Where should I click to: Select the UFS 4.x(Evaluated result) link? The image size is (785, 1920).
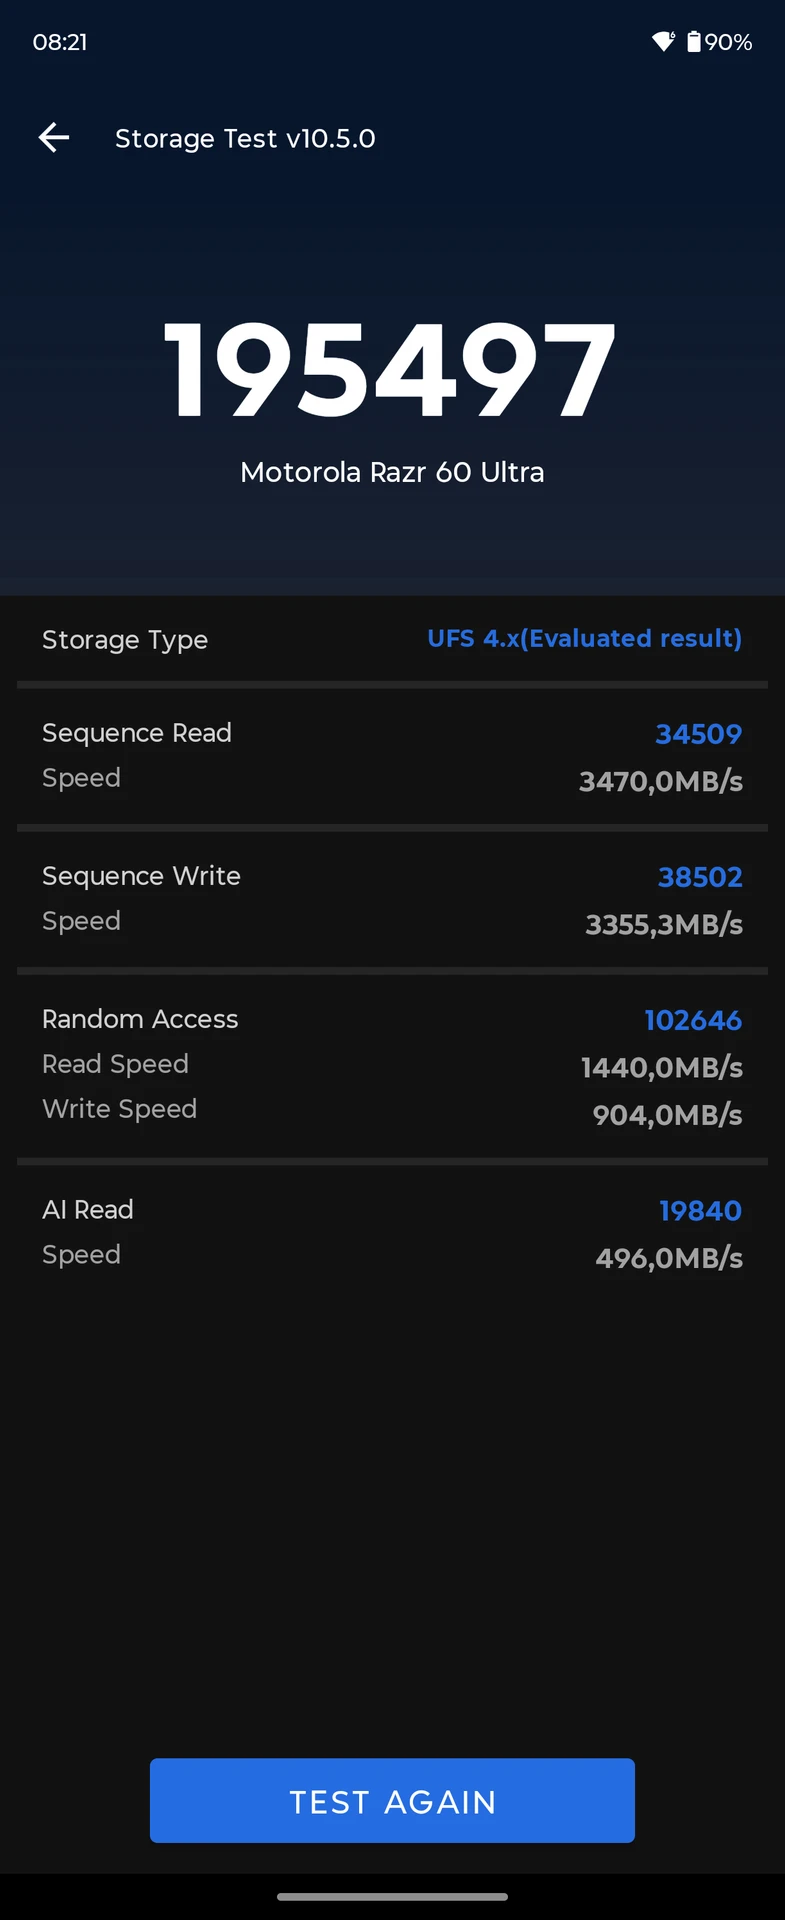pyautogui.click(x=585, y=638)
